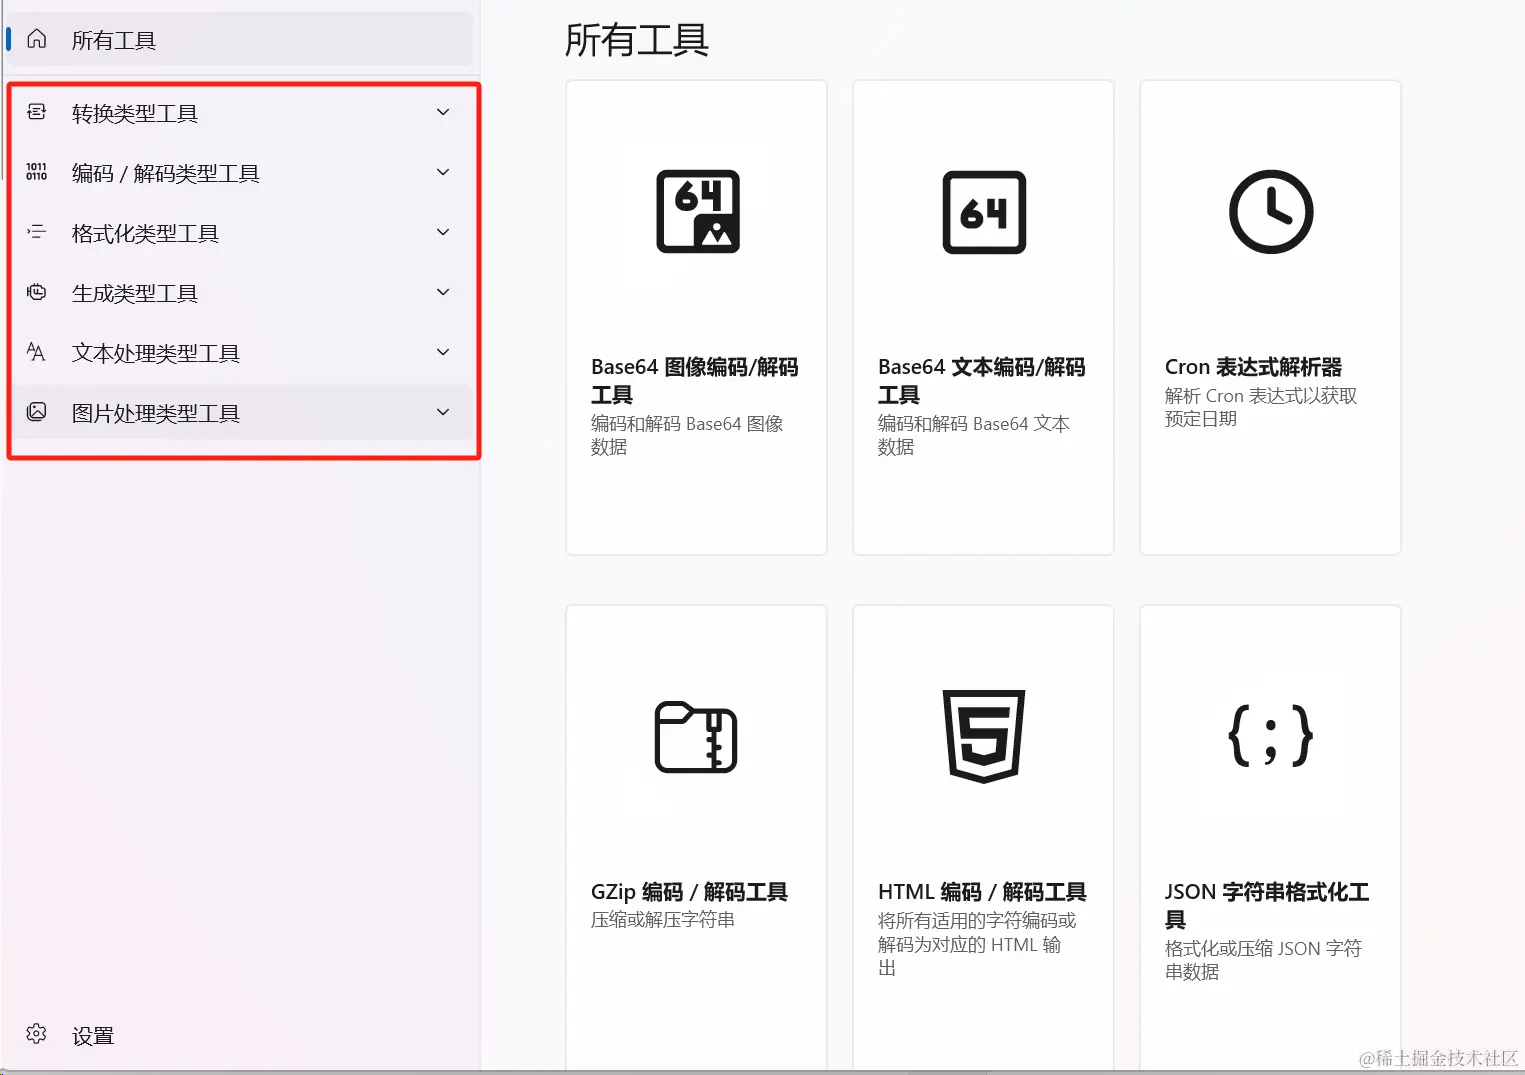Open the JSON formatter braces icon
The height and width of the screenshot is (1075, 1525).
pos(1270,738)
